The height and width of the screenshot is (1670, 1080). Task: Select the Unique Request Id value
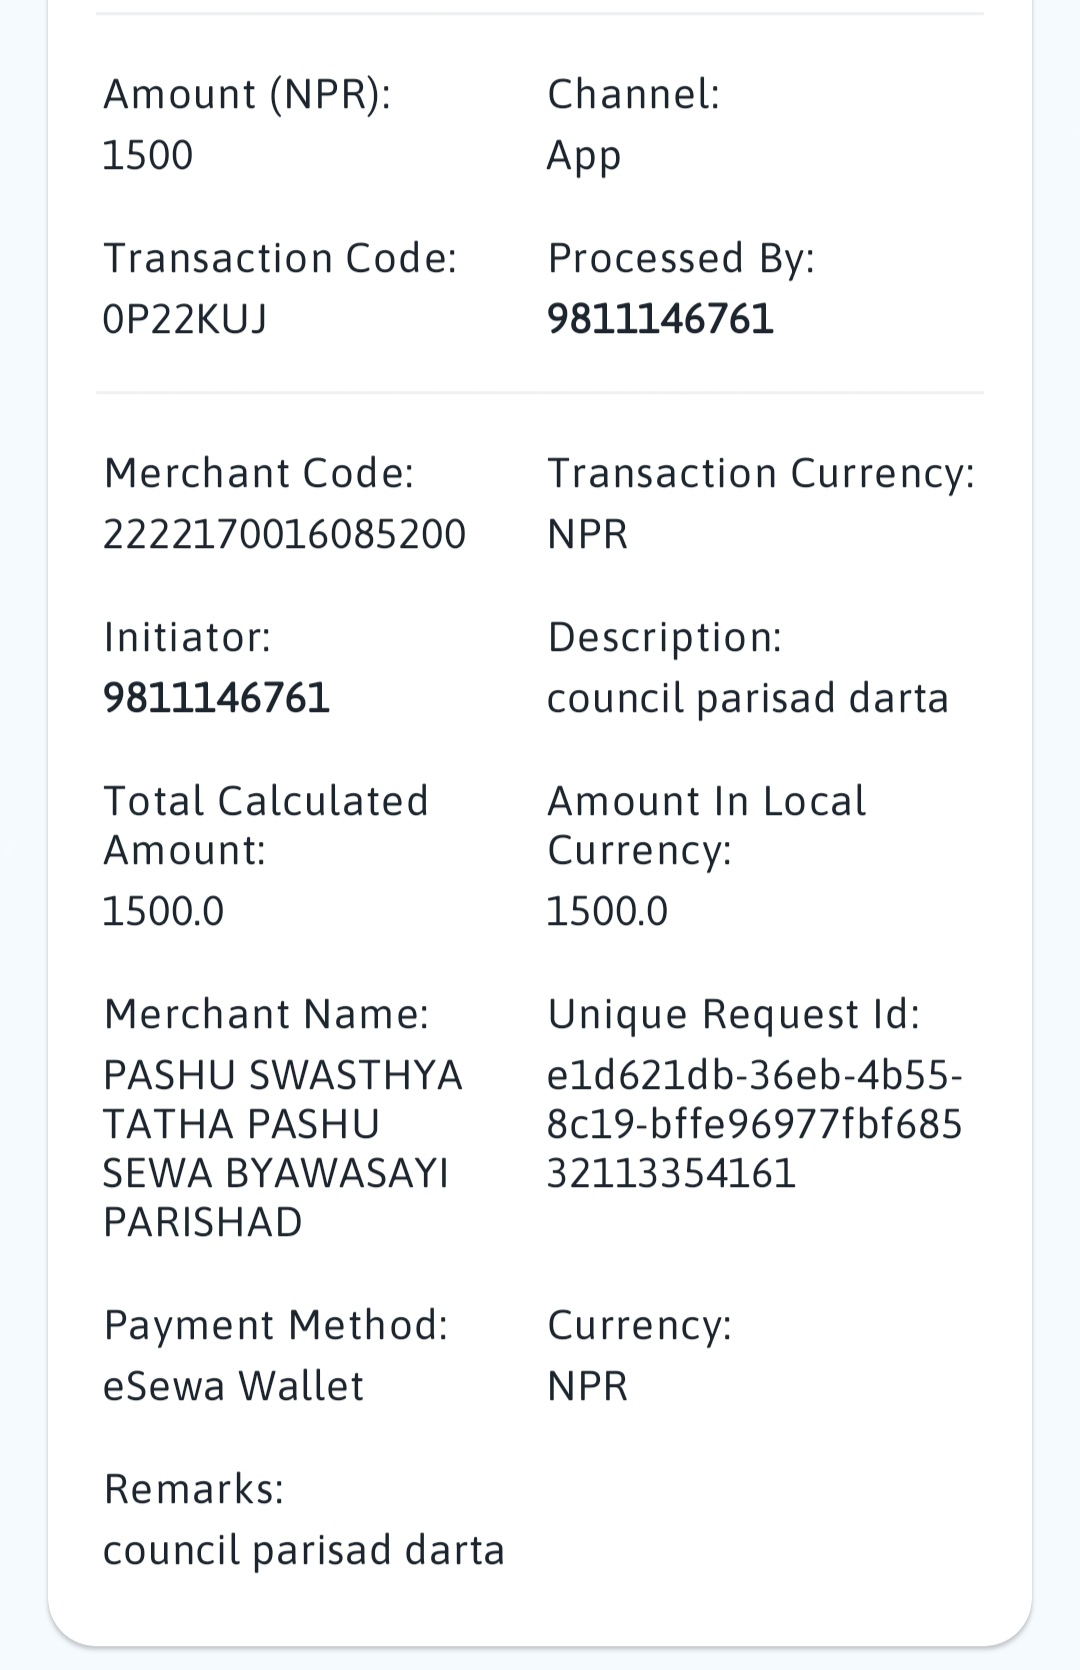(755, 1124)
